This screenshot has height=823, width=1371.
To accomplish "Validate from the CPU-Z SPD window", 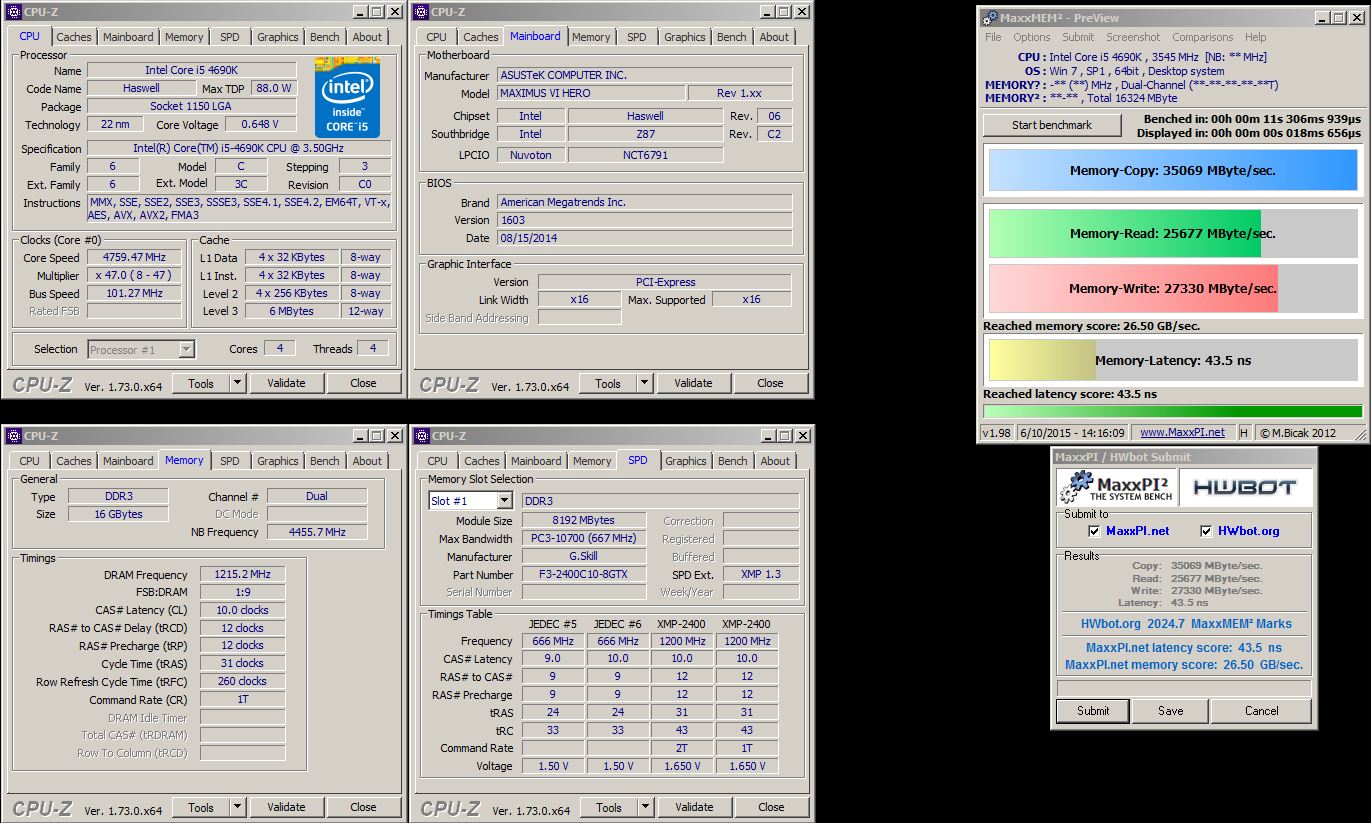I will pos(694,807).
